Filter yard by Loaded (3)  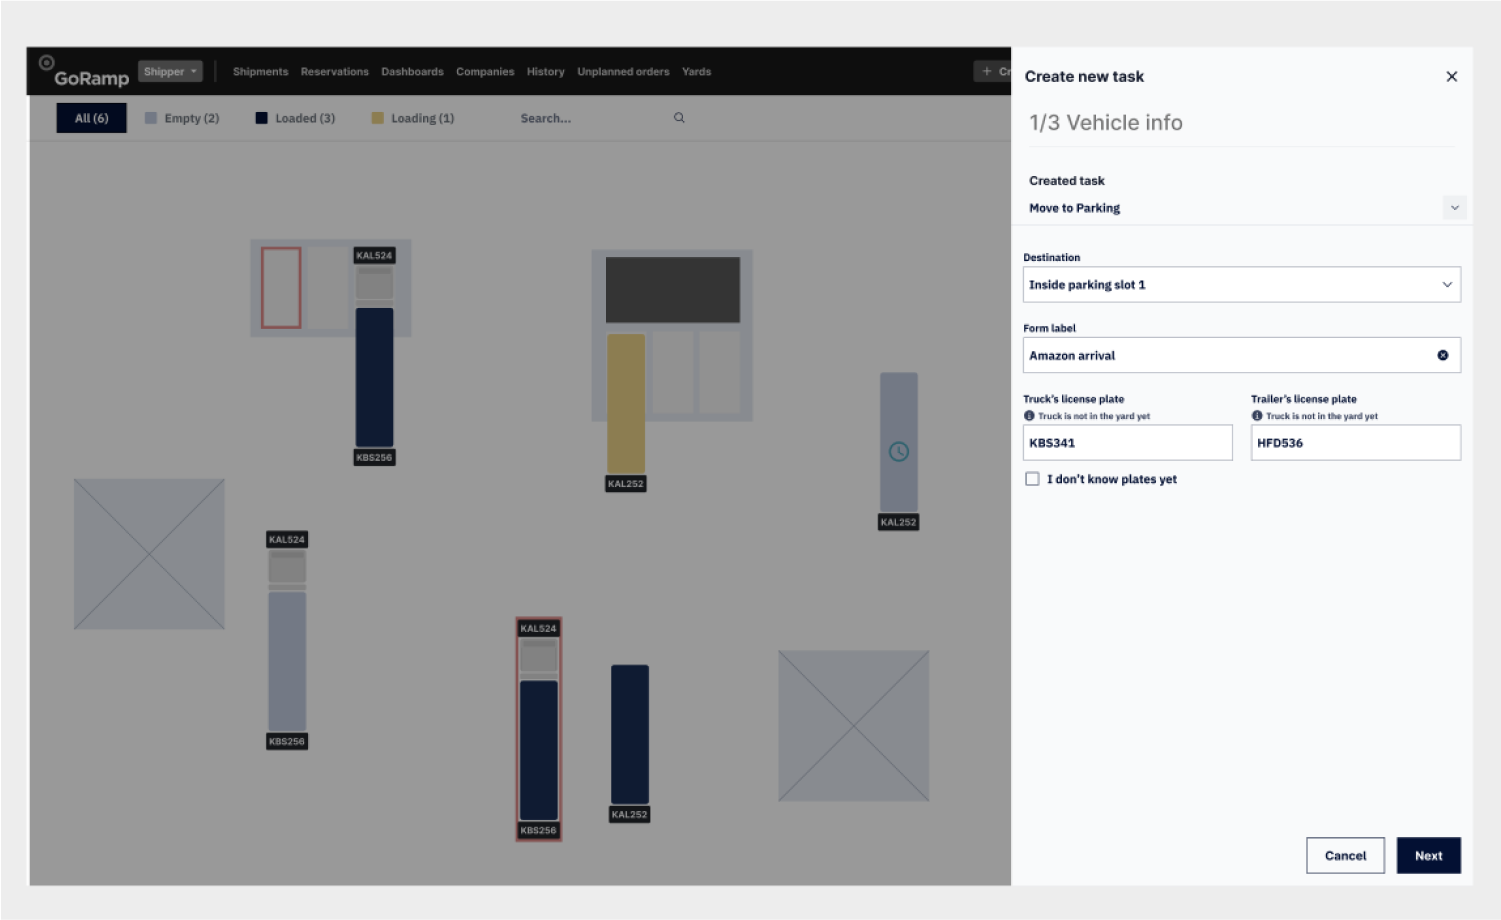pos(295,118)
